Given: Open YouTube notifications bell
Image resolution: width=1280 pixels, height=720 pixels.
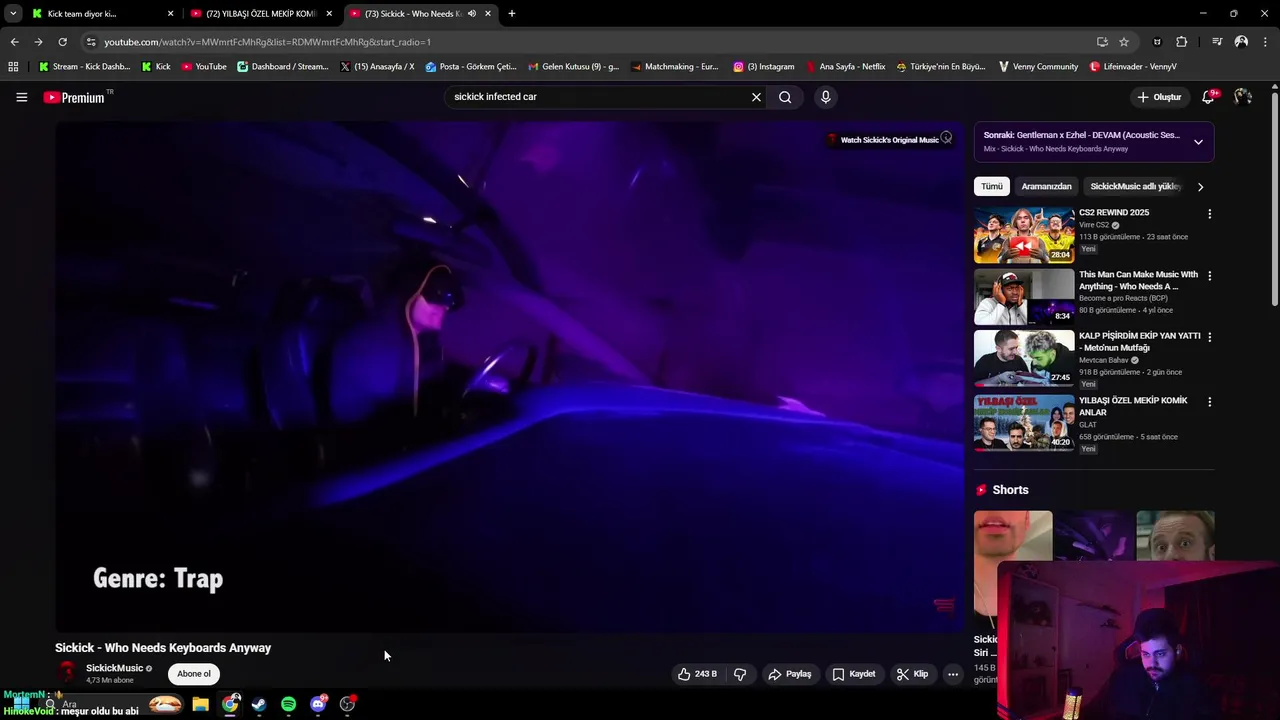Looking at the screenshot, I should (x=1209, y=96).
